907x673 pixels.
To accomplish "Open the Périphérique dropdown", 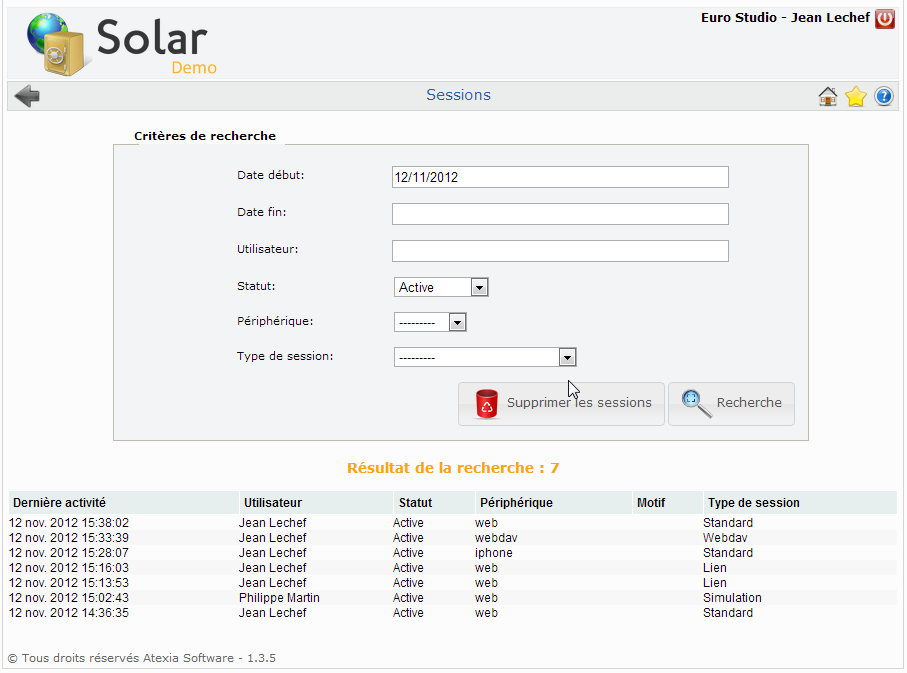I will point(430,322).
